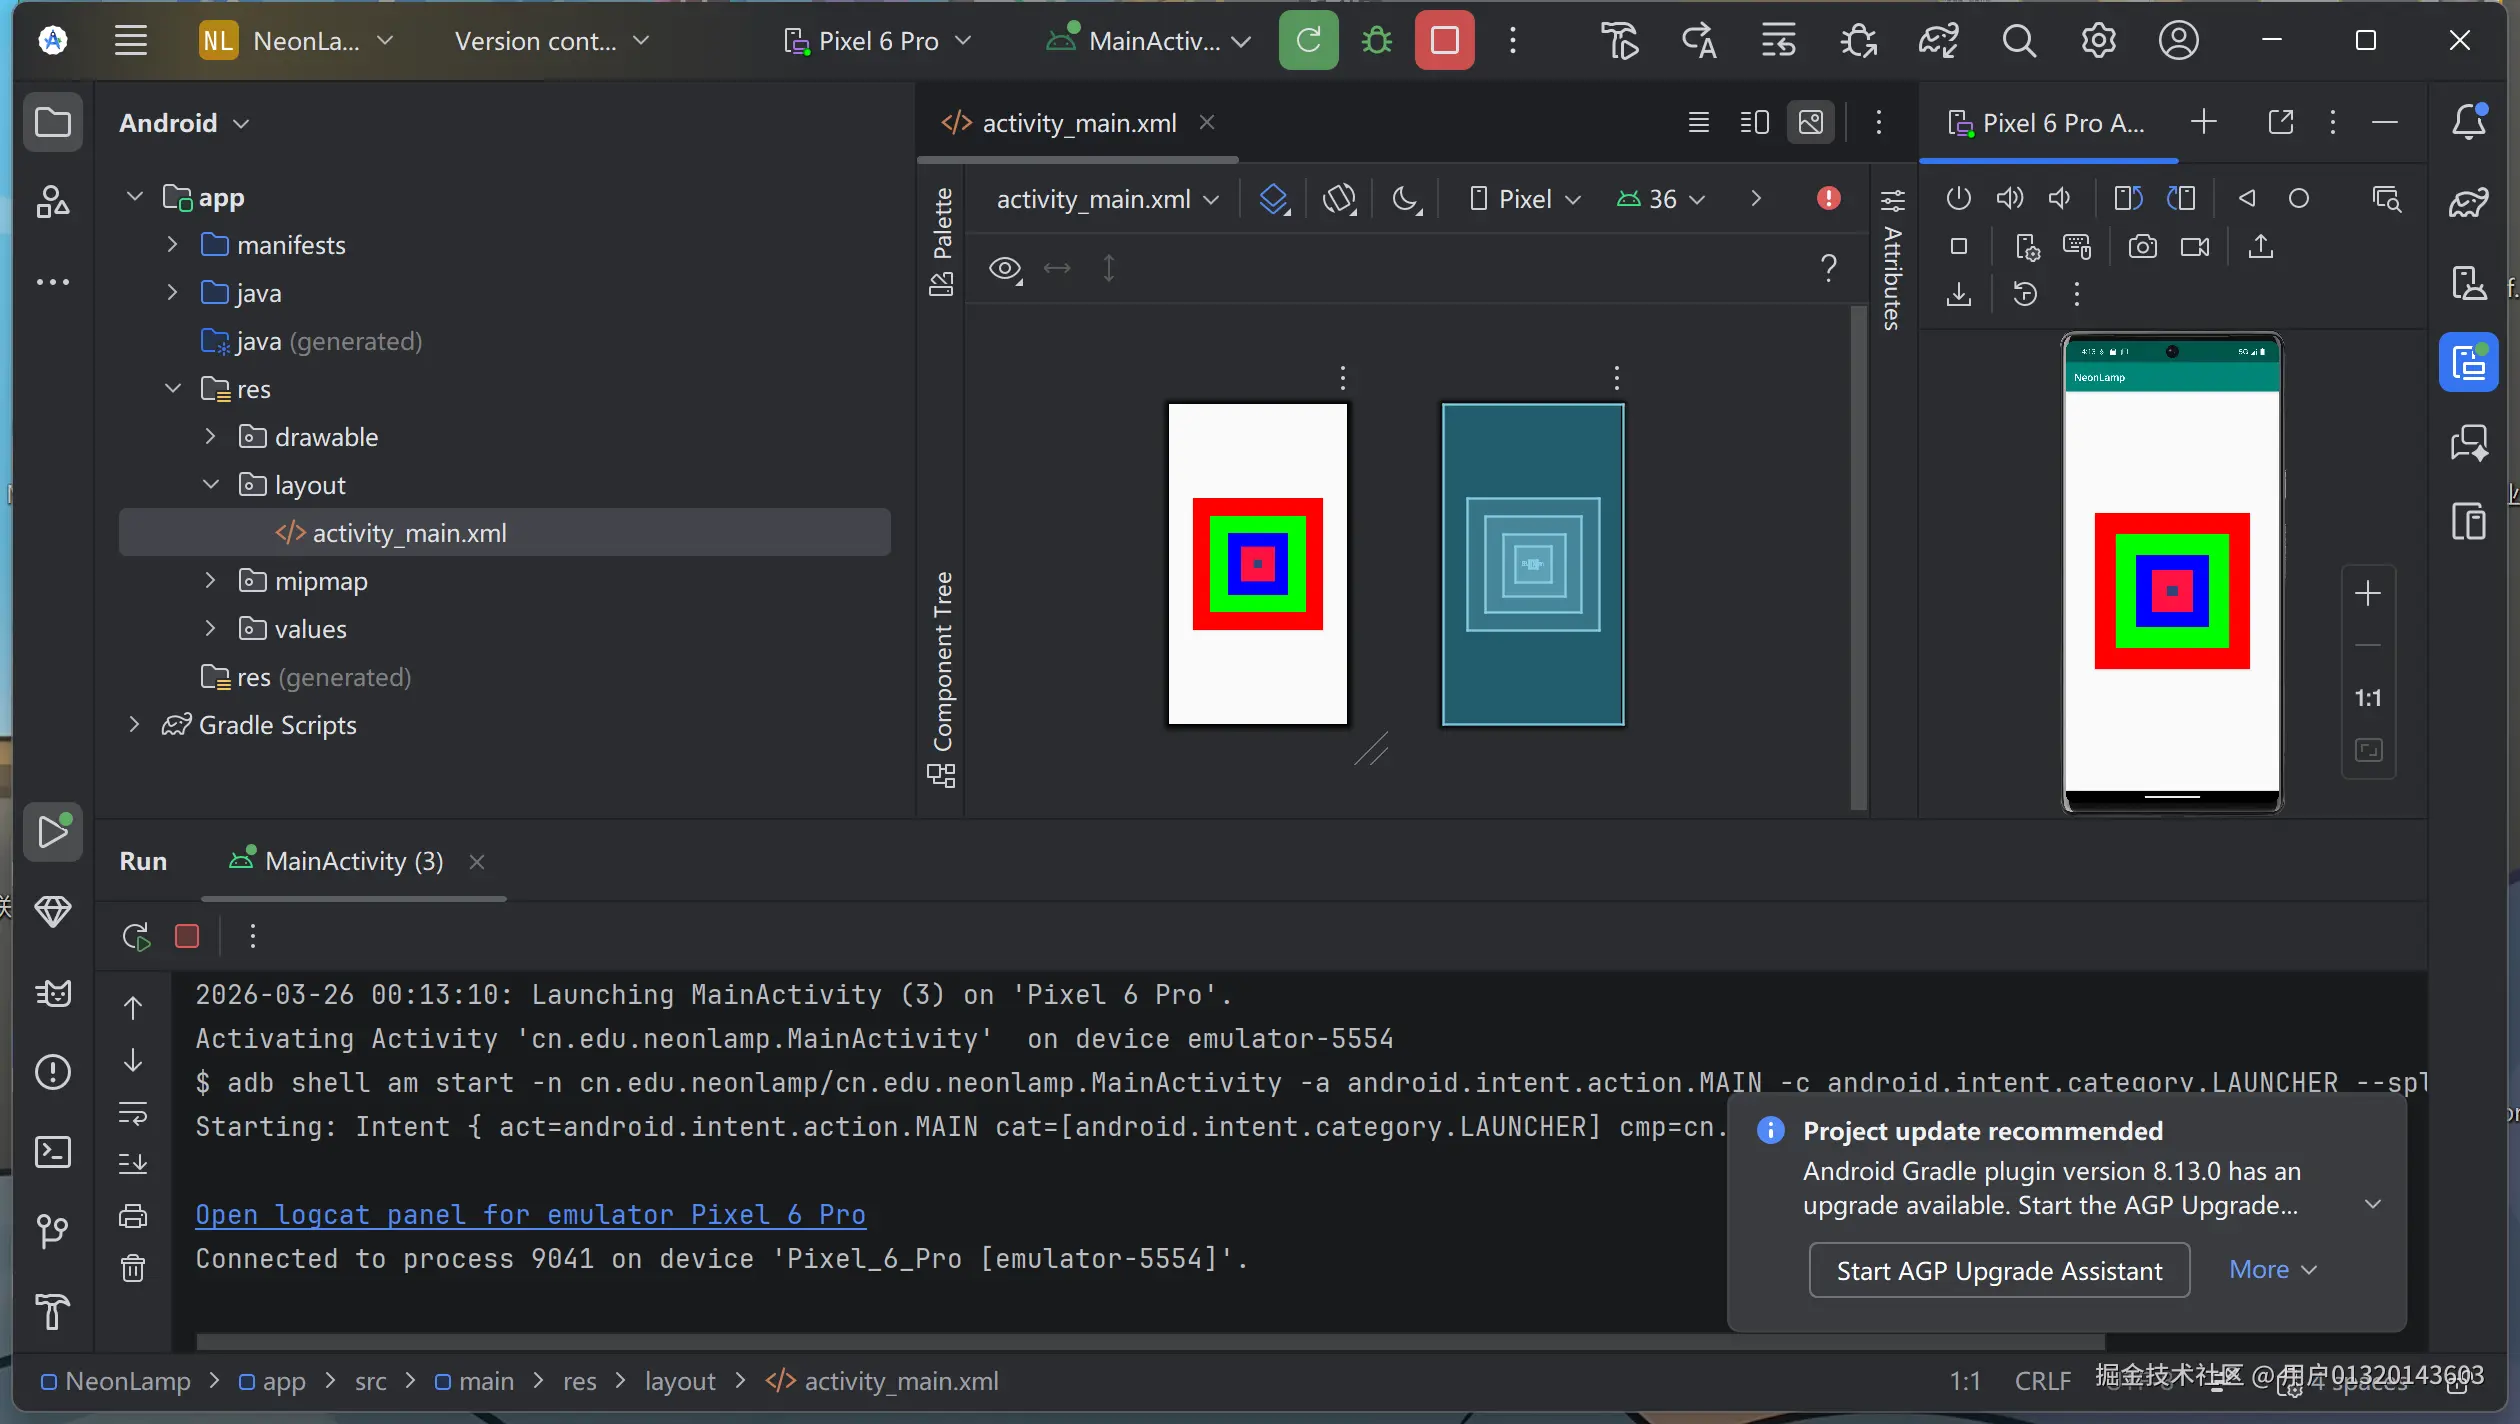Open Build Variants hammer tool window
2520x1424 pixels.
[53, 1311]
